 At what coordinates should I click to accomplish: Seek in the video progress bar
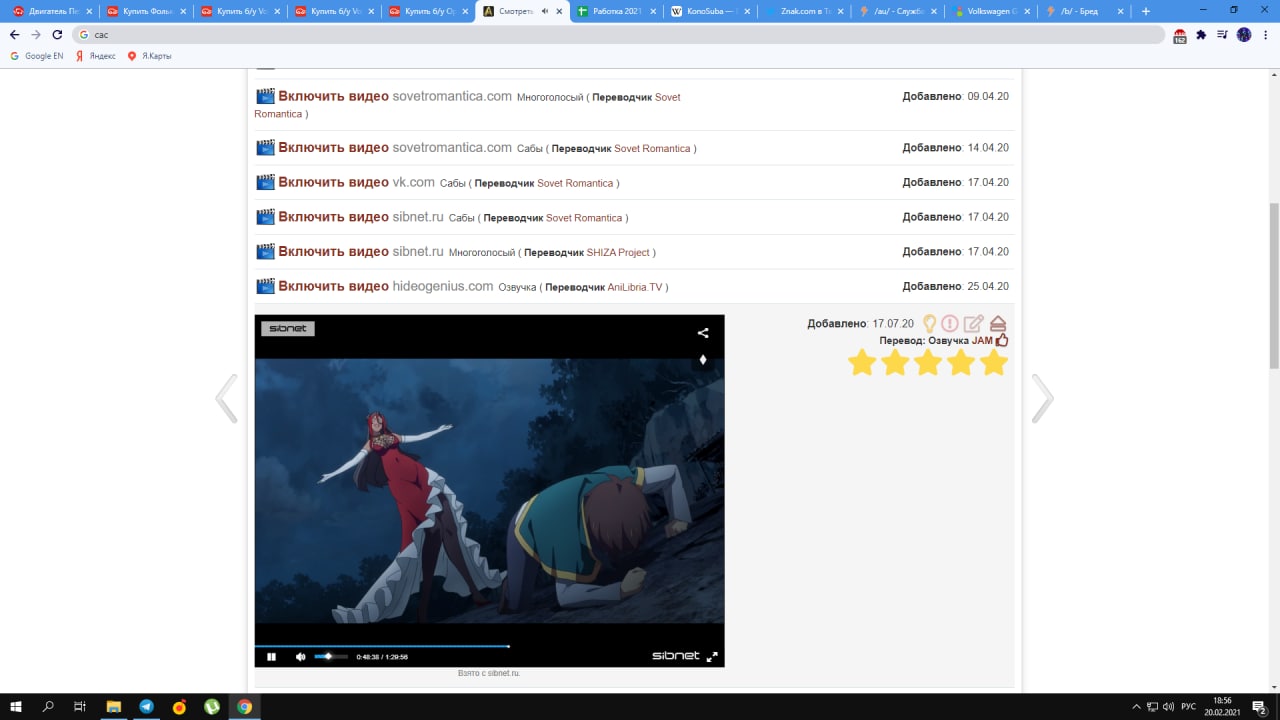[x=489, y=646]
